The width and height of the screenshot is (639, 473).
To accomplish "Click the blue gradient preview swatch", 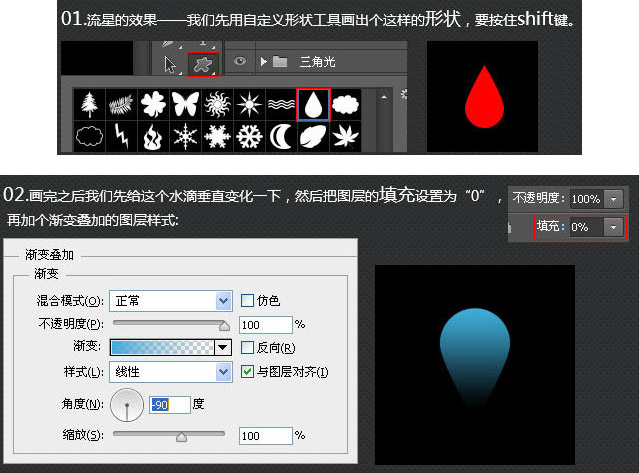I will [163, 348].
